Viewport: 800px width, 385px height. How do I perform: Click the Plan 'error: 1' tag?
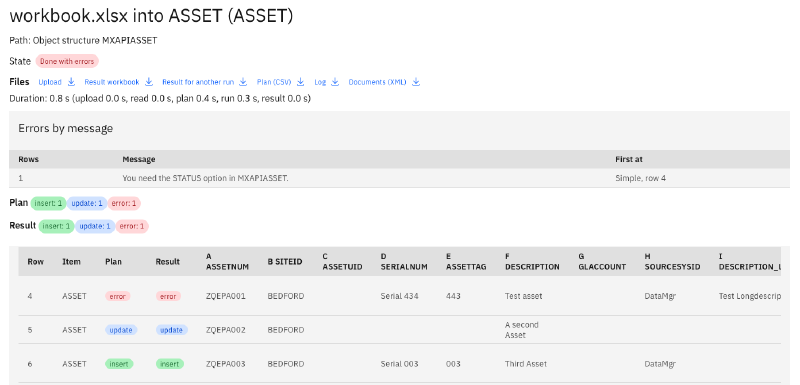click(x=124, y=203)
